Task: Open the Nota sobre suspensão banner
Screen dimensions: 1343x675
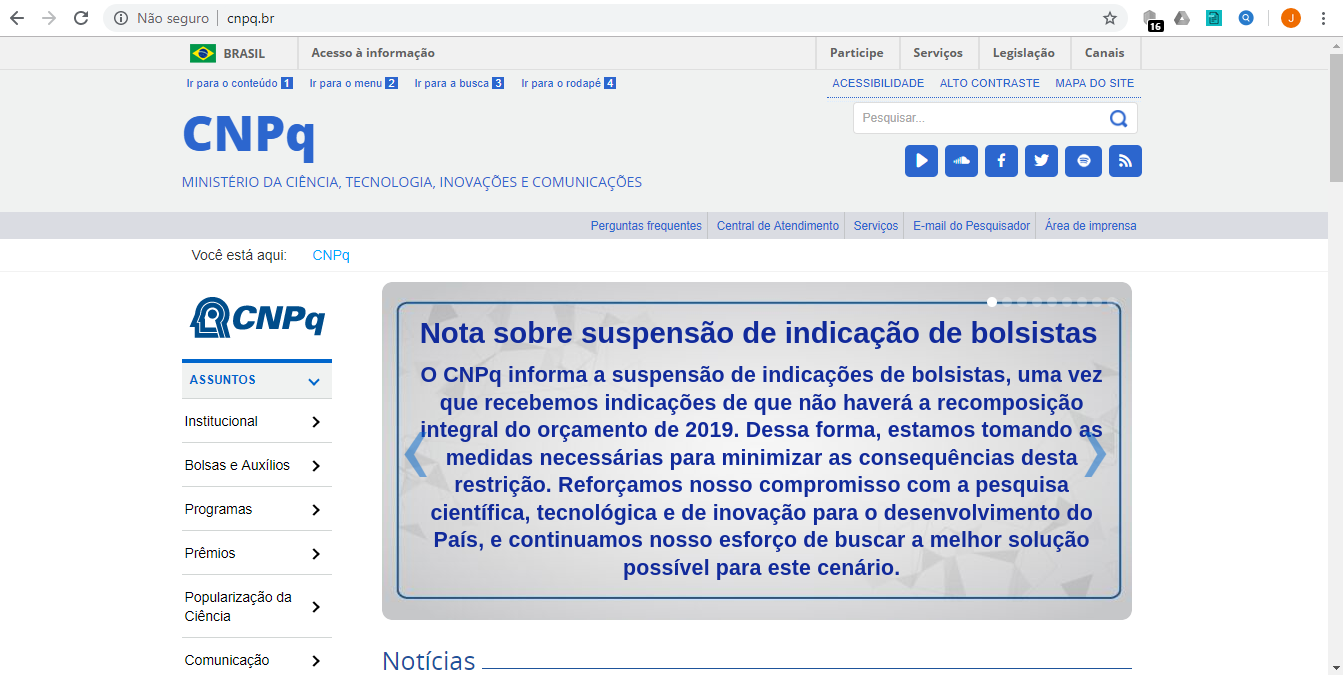Action: tap(758, 450)
